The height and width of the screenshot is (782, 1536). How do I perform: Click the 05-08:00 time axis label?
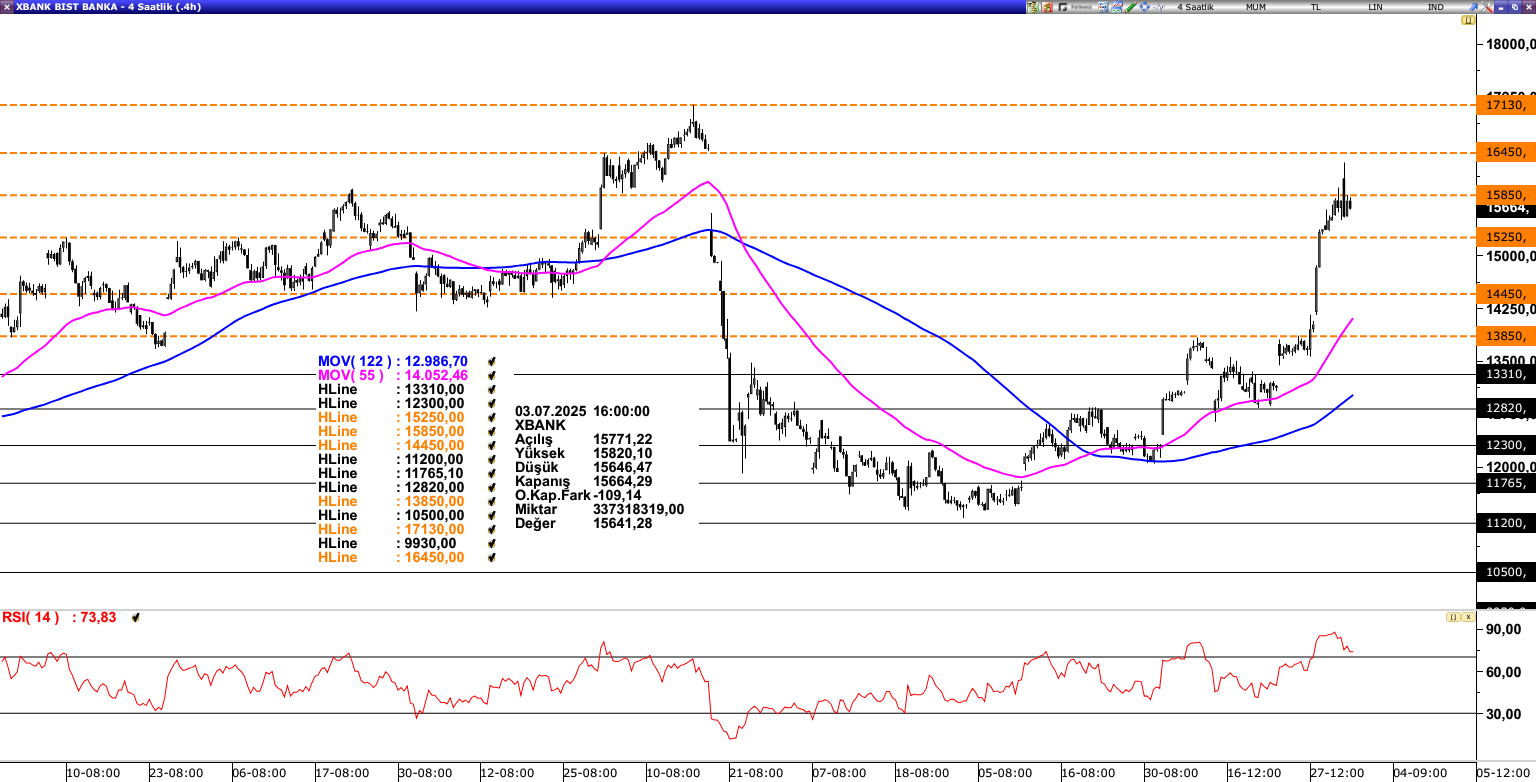[x=1005, y=773]
